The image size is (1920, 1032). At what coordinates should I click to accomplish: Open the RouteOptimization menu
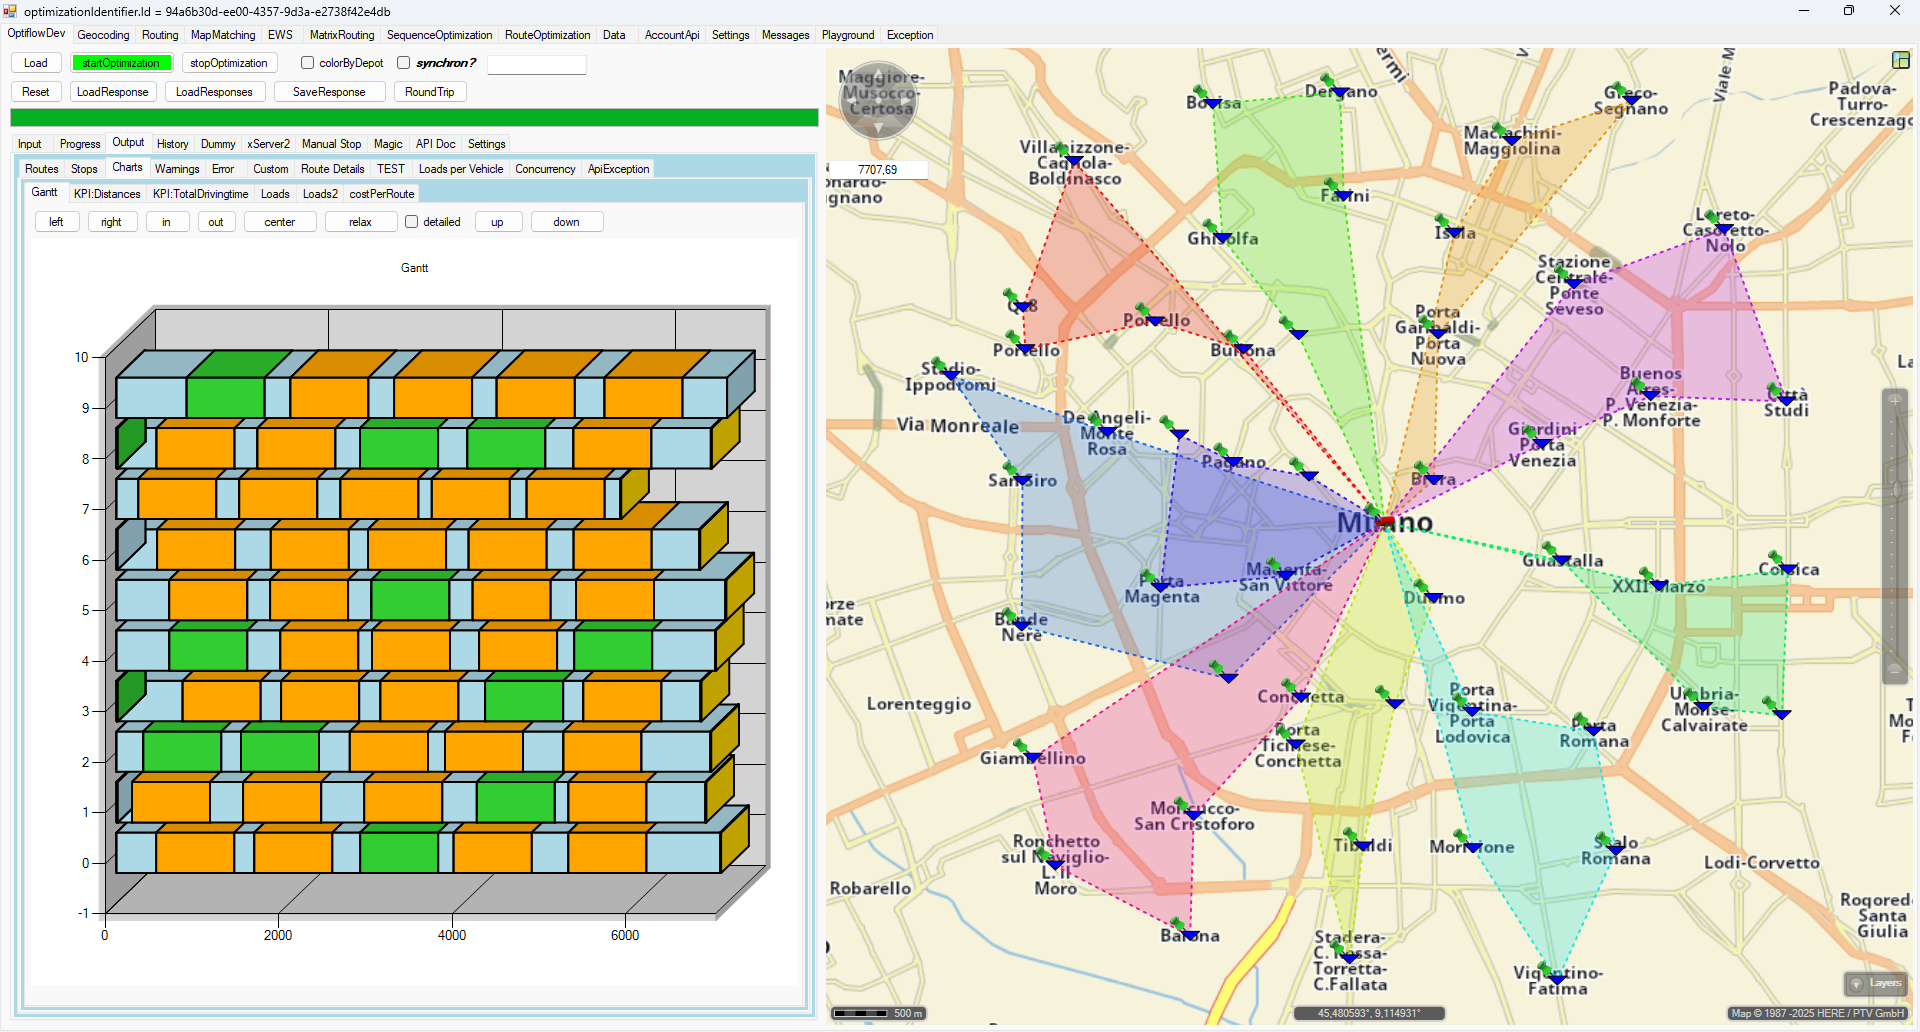click(547, 35)
